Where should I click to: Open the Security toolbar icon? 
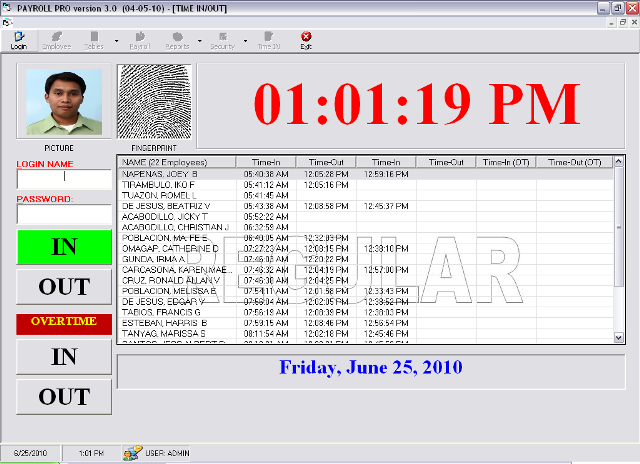pyautogui.click(x=223, y=41)
